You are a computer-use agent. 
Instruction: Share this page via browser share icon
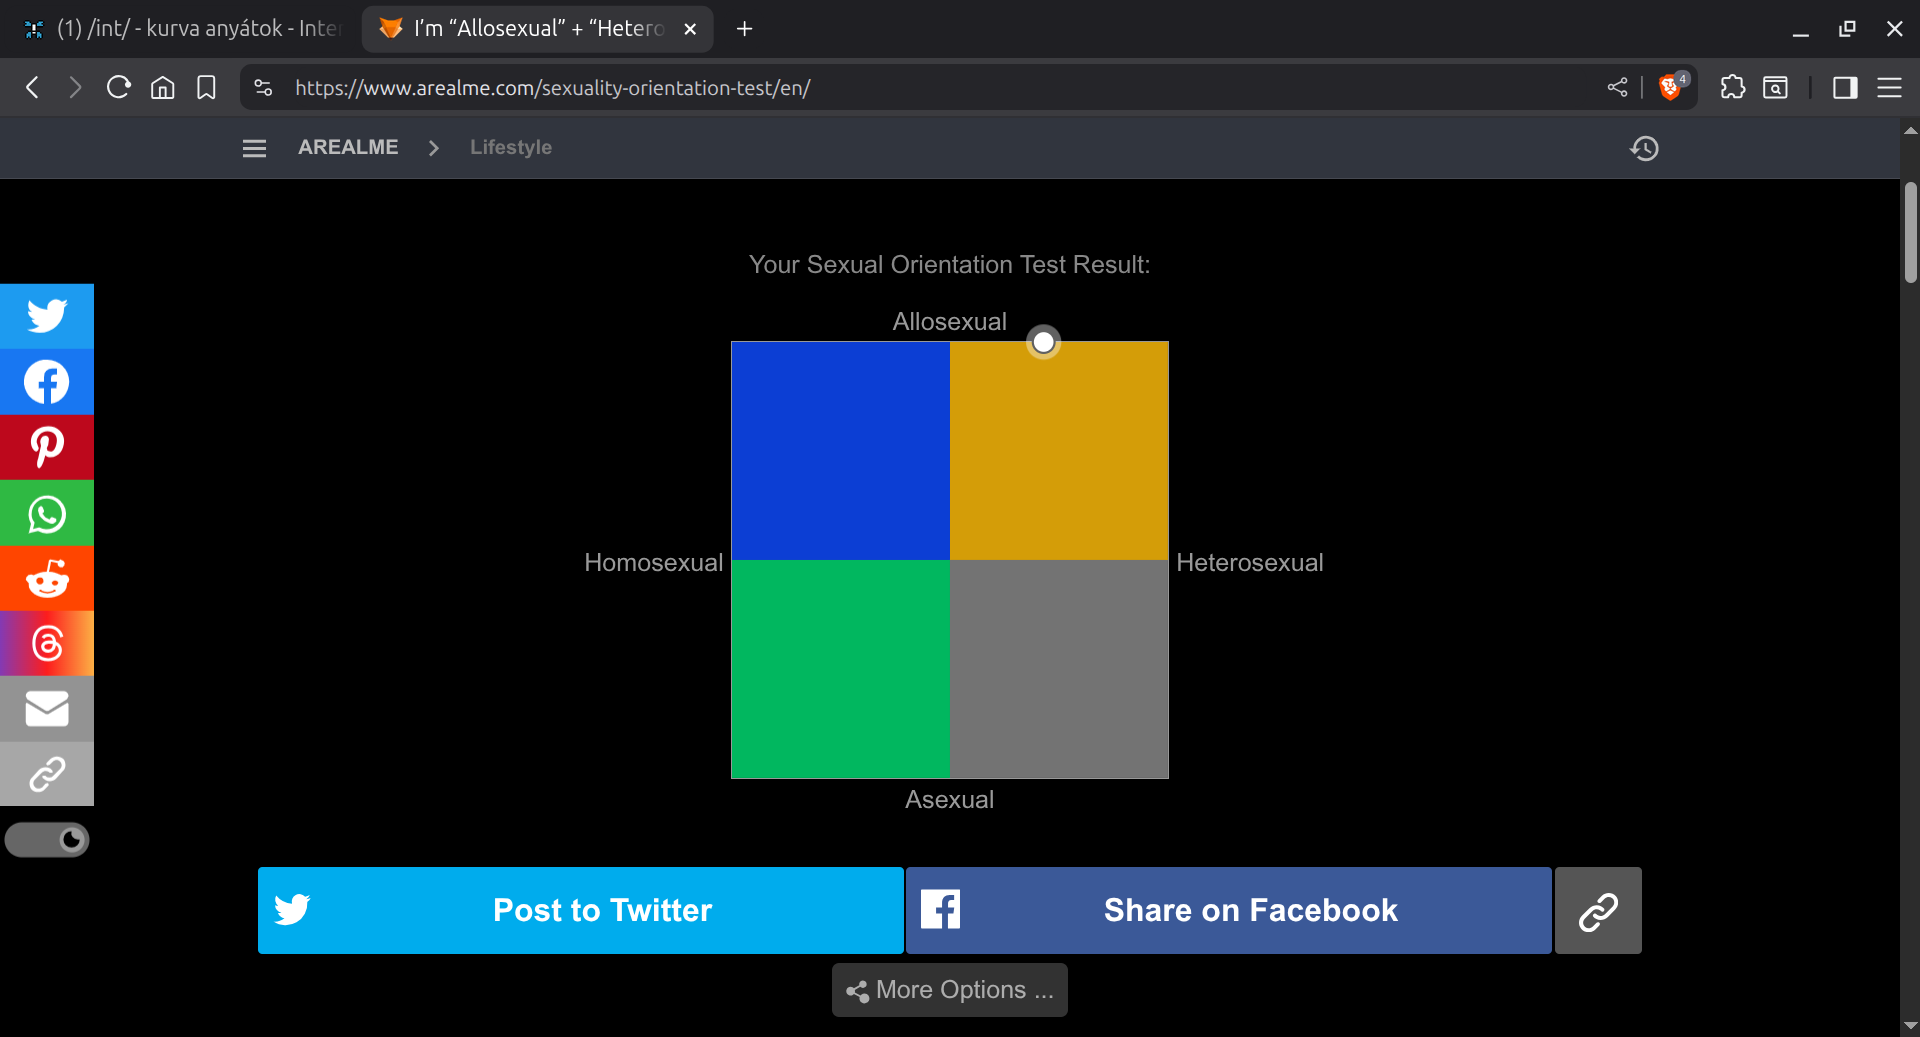(x=1617, y=88)
